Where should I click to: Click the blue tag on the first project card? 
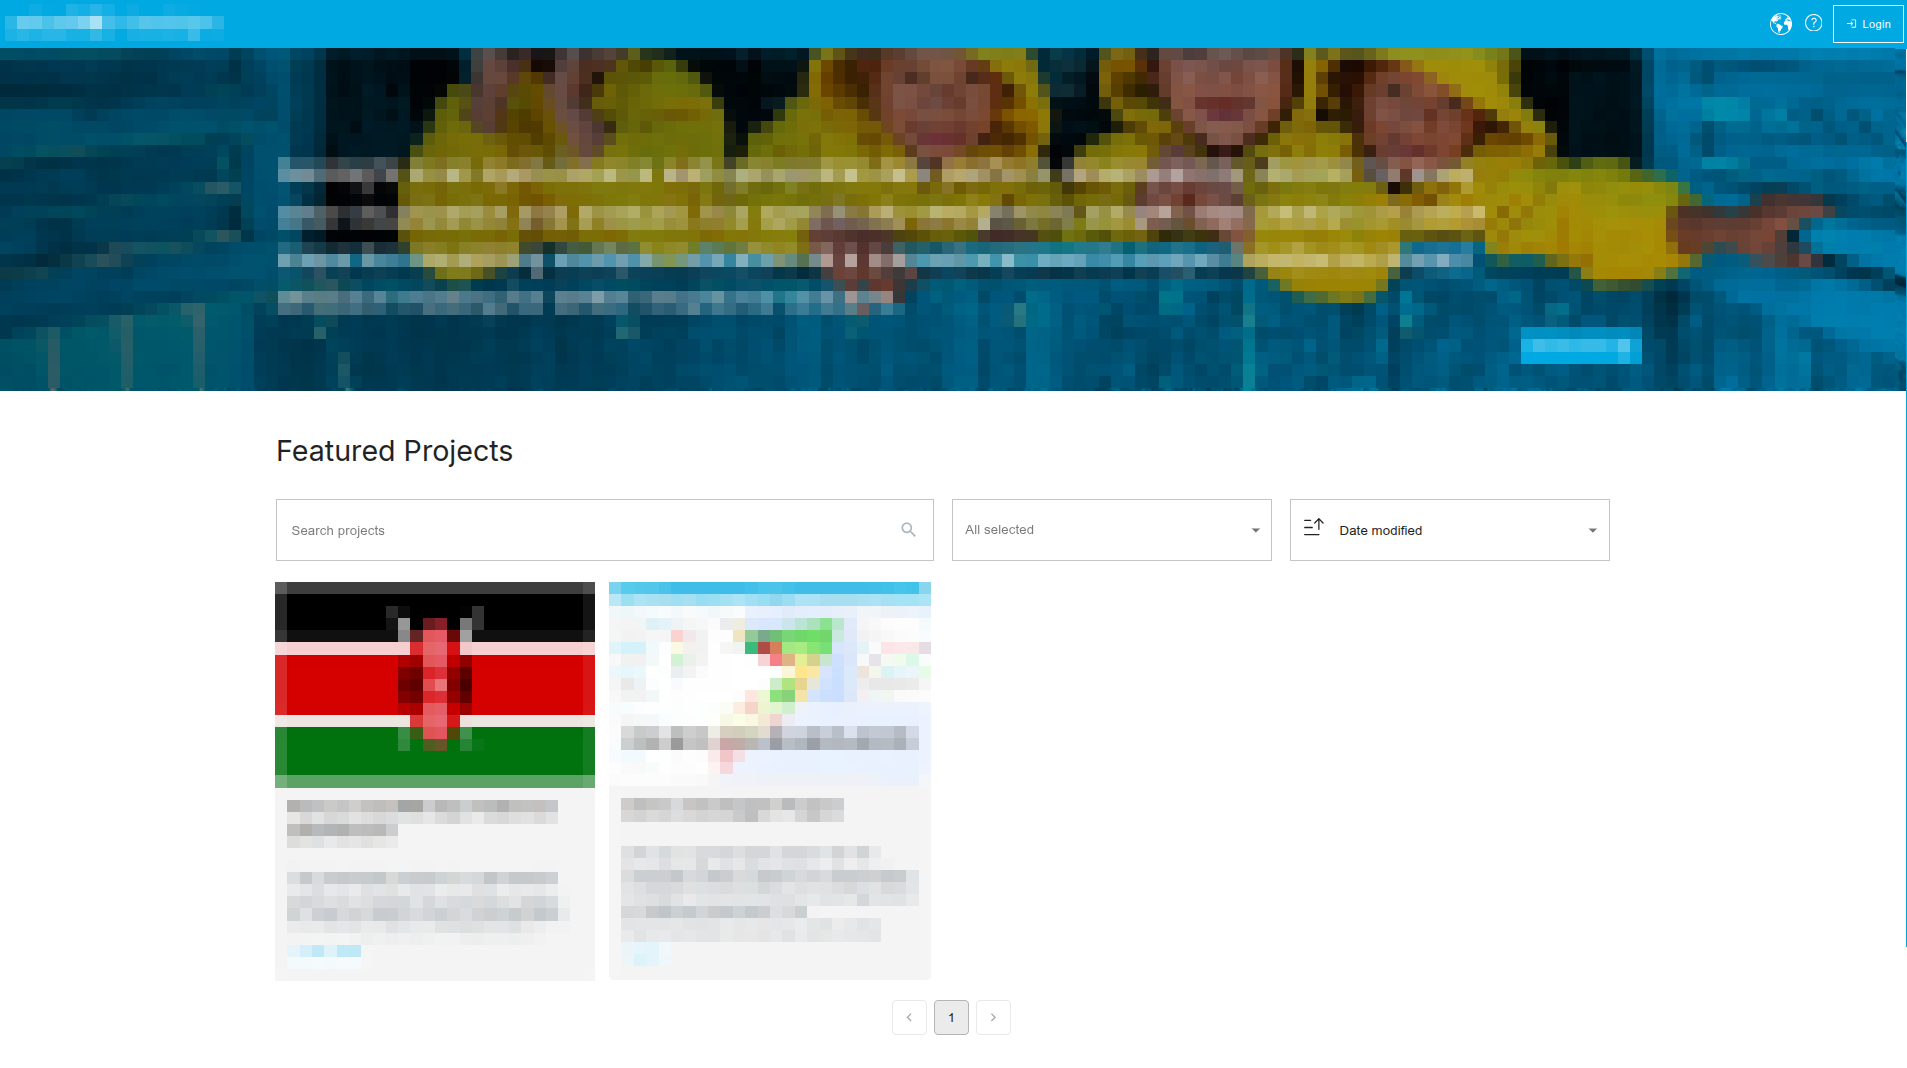pos(323,952)
